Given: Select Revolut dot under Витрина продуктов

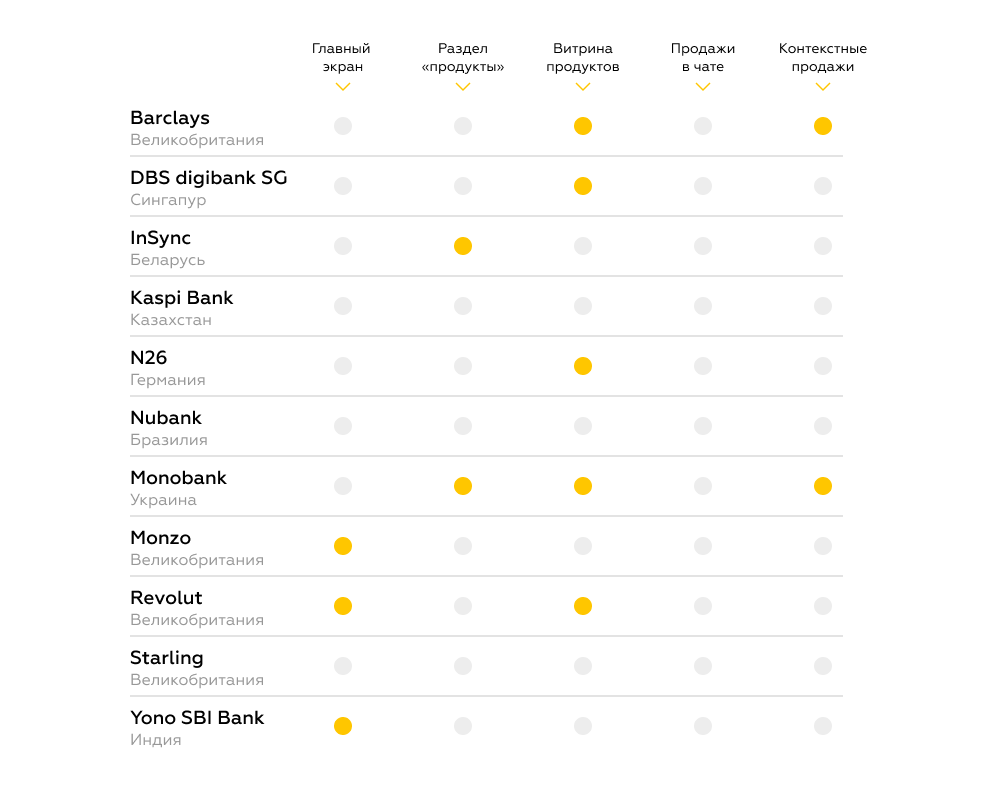Looking at the screenshot, I should pos(583,606).
